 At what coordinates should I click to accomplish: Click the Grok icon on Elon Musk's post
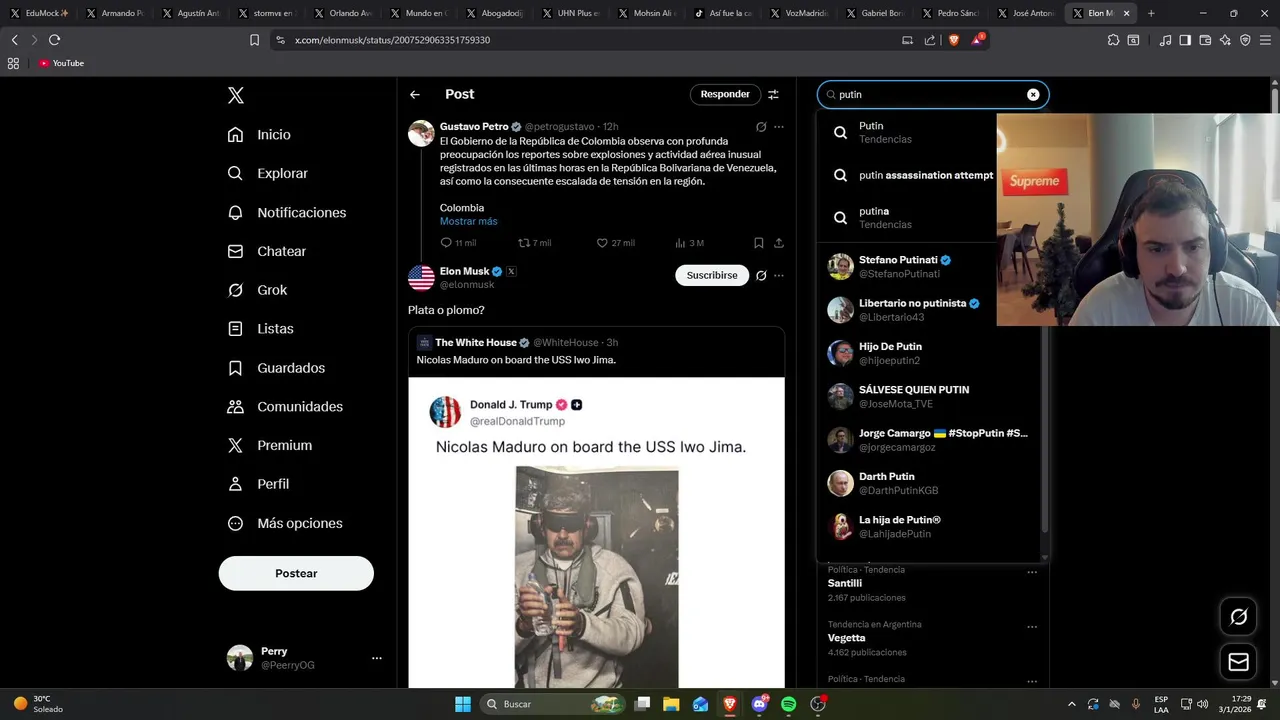761,275
